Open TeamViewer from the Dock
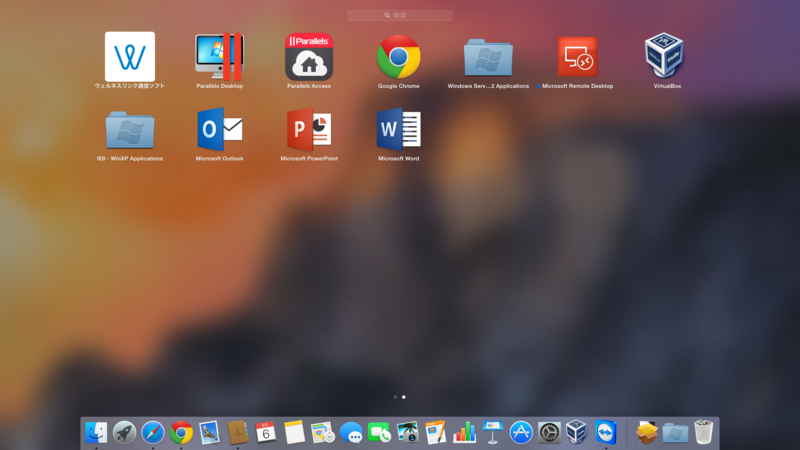Screen dimensions: 800x450 pyautogui.click(x=606, y=433)
